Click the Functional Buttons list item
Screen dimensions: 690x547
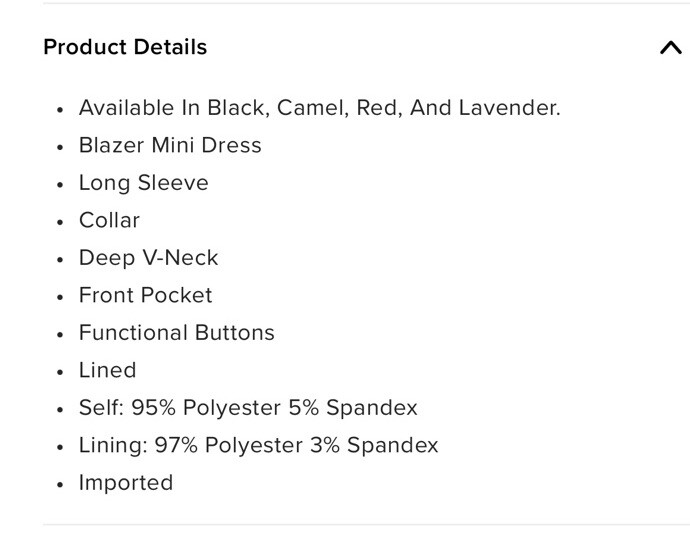[176, 333]
